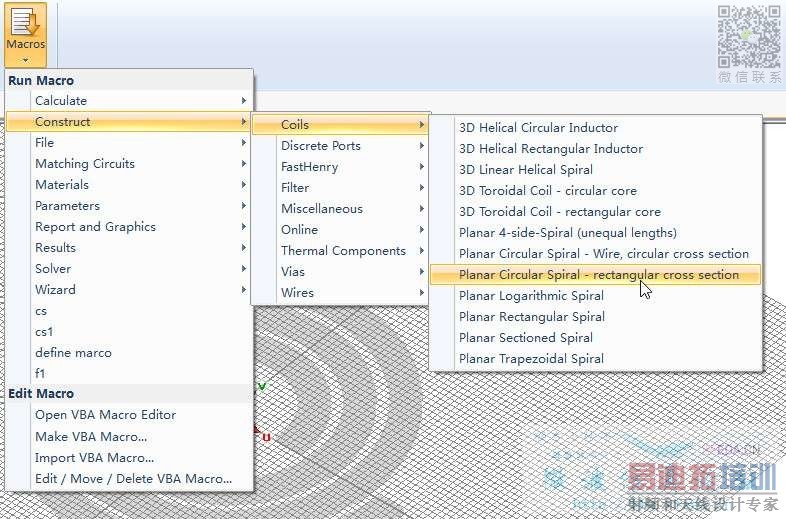Image resolution: width=786 pixels, height=519 pixels.
Task: Run Planar Circular Spiral Wire circular cross section
Action: pyautogui.click(x=596, y=254)
